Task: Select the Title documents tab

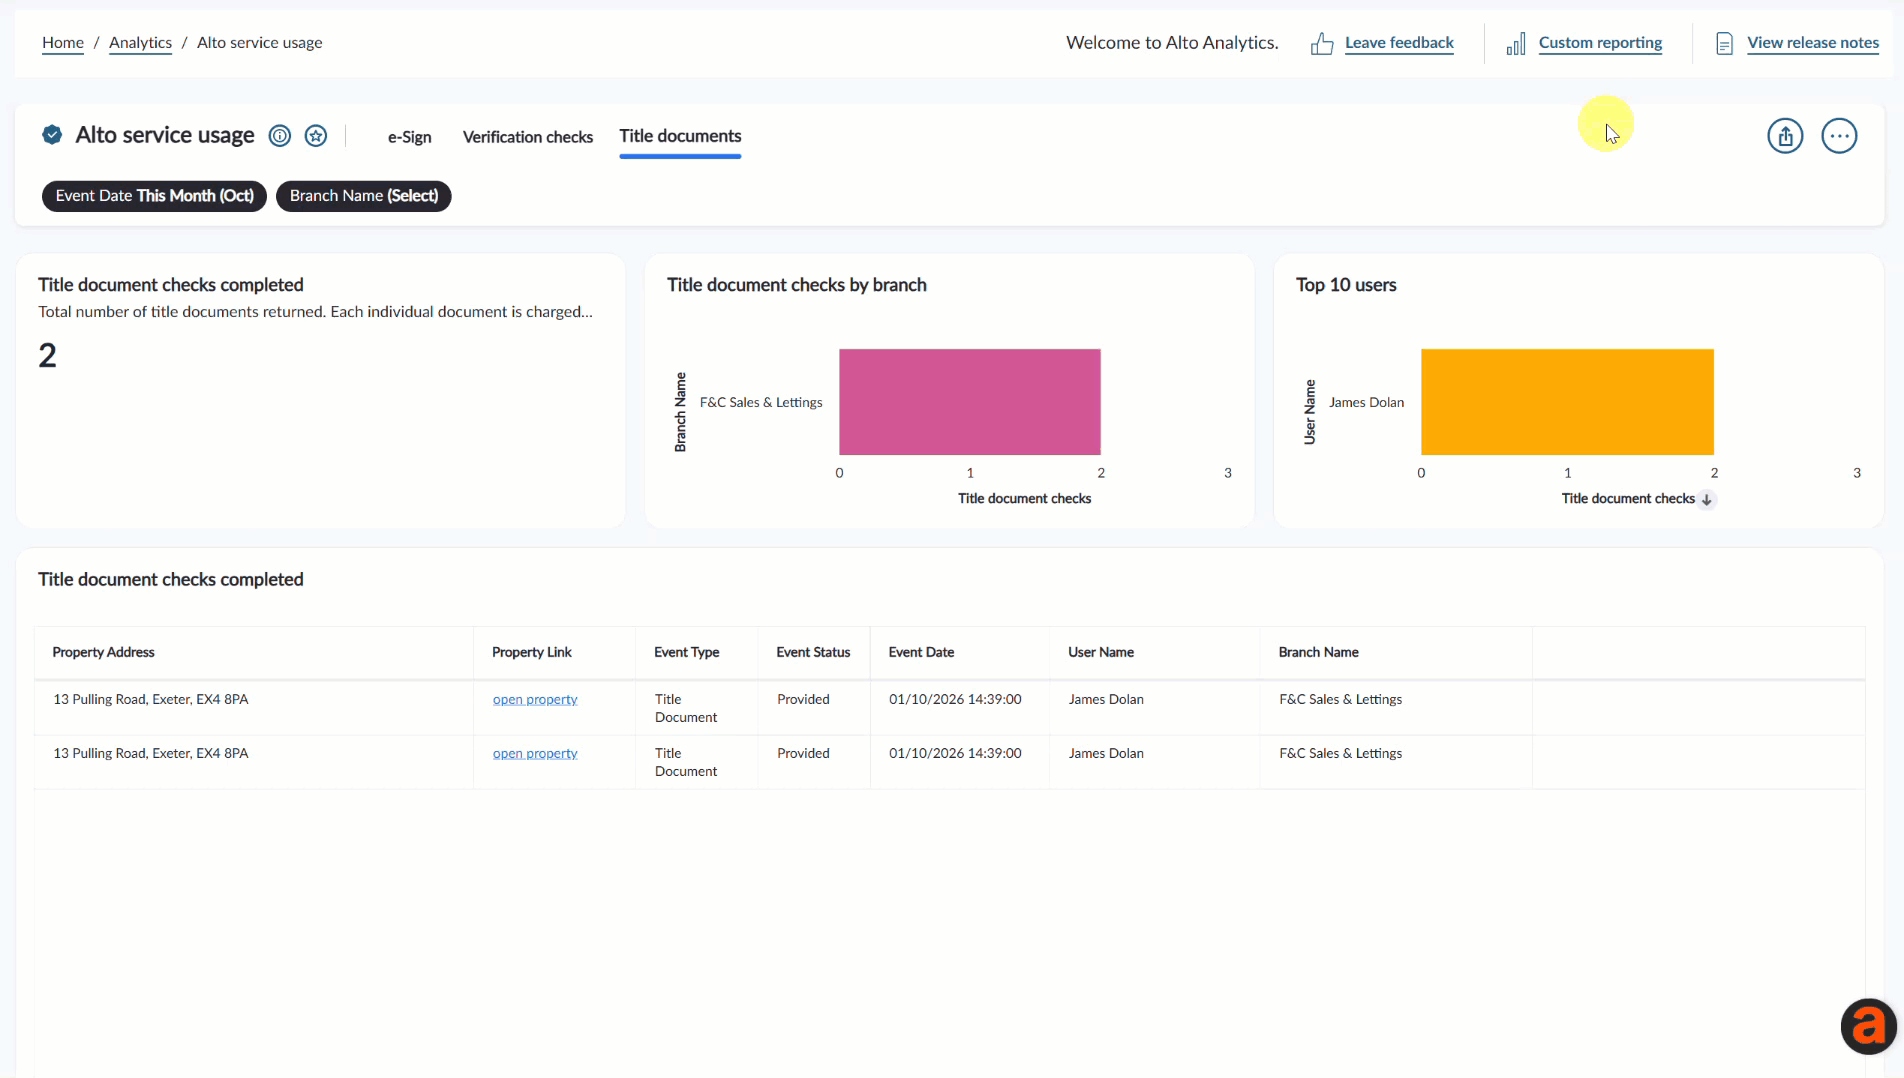Action: pyautogui.click(x=680, y=136)
